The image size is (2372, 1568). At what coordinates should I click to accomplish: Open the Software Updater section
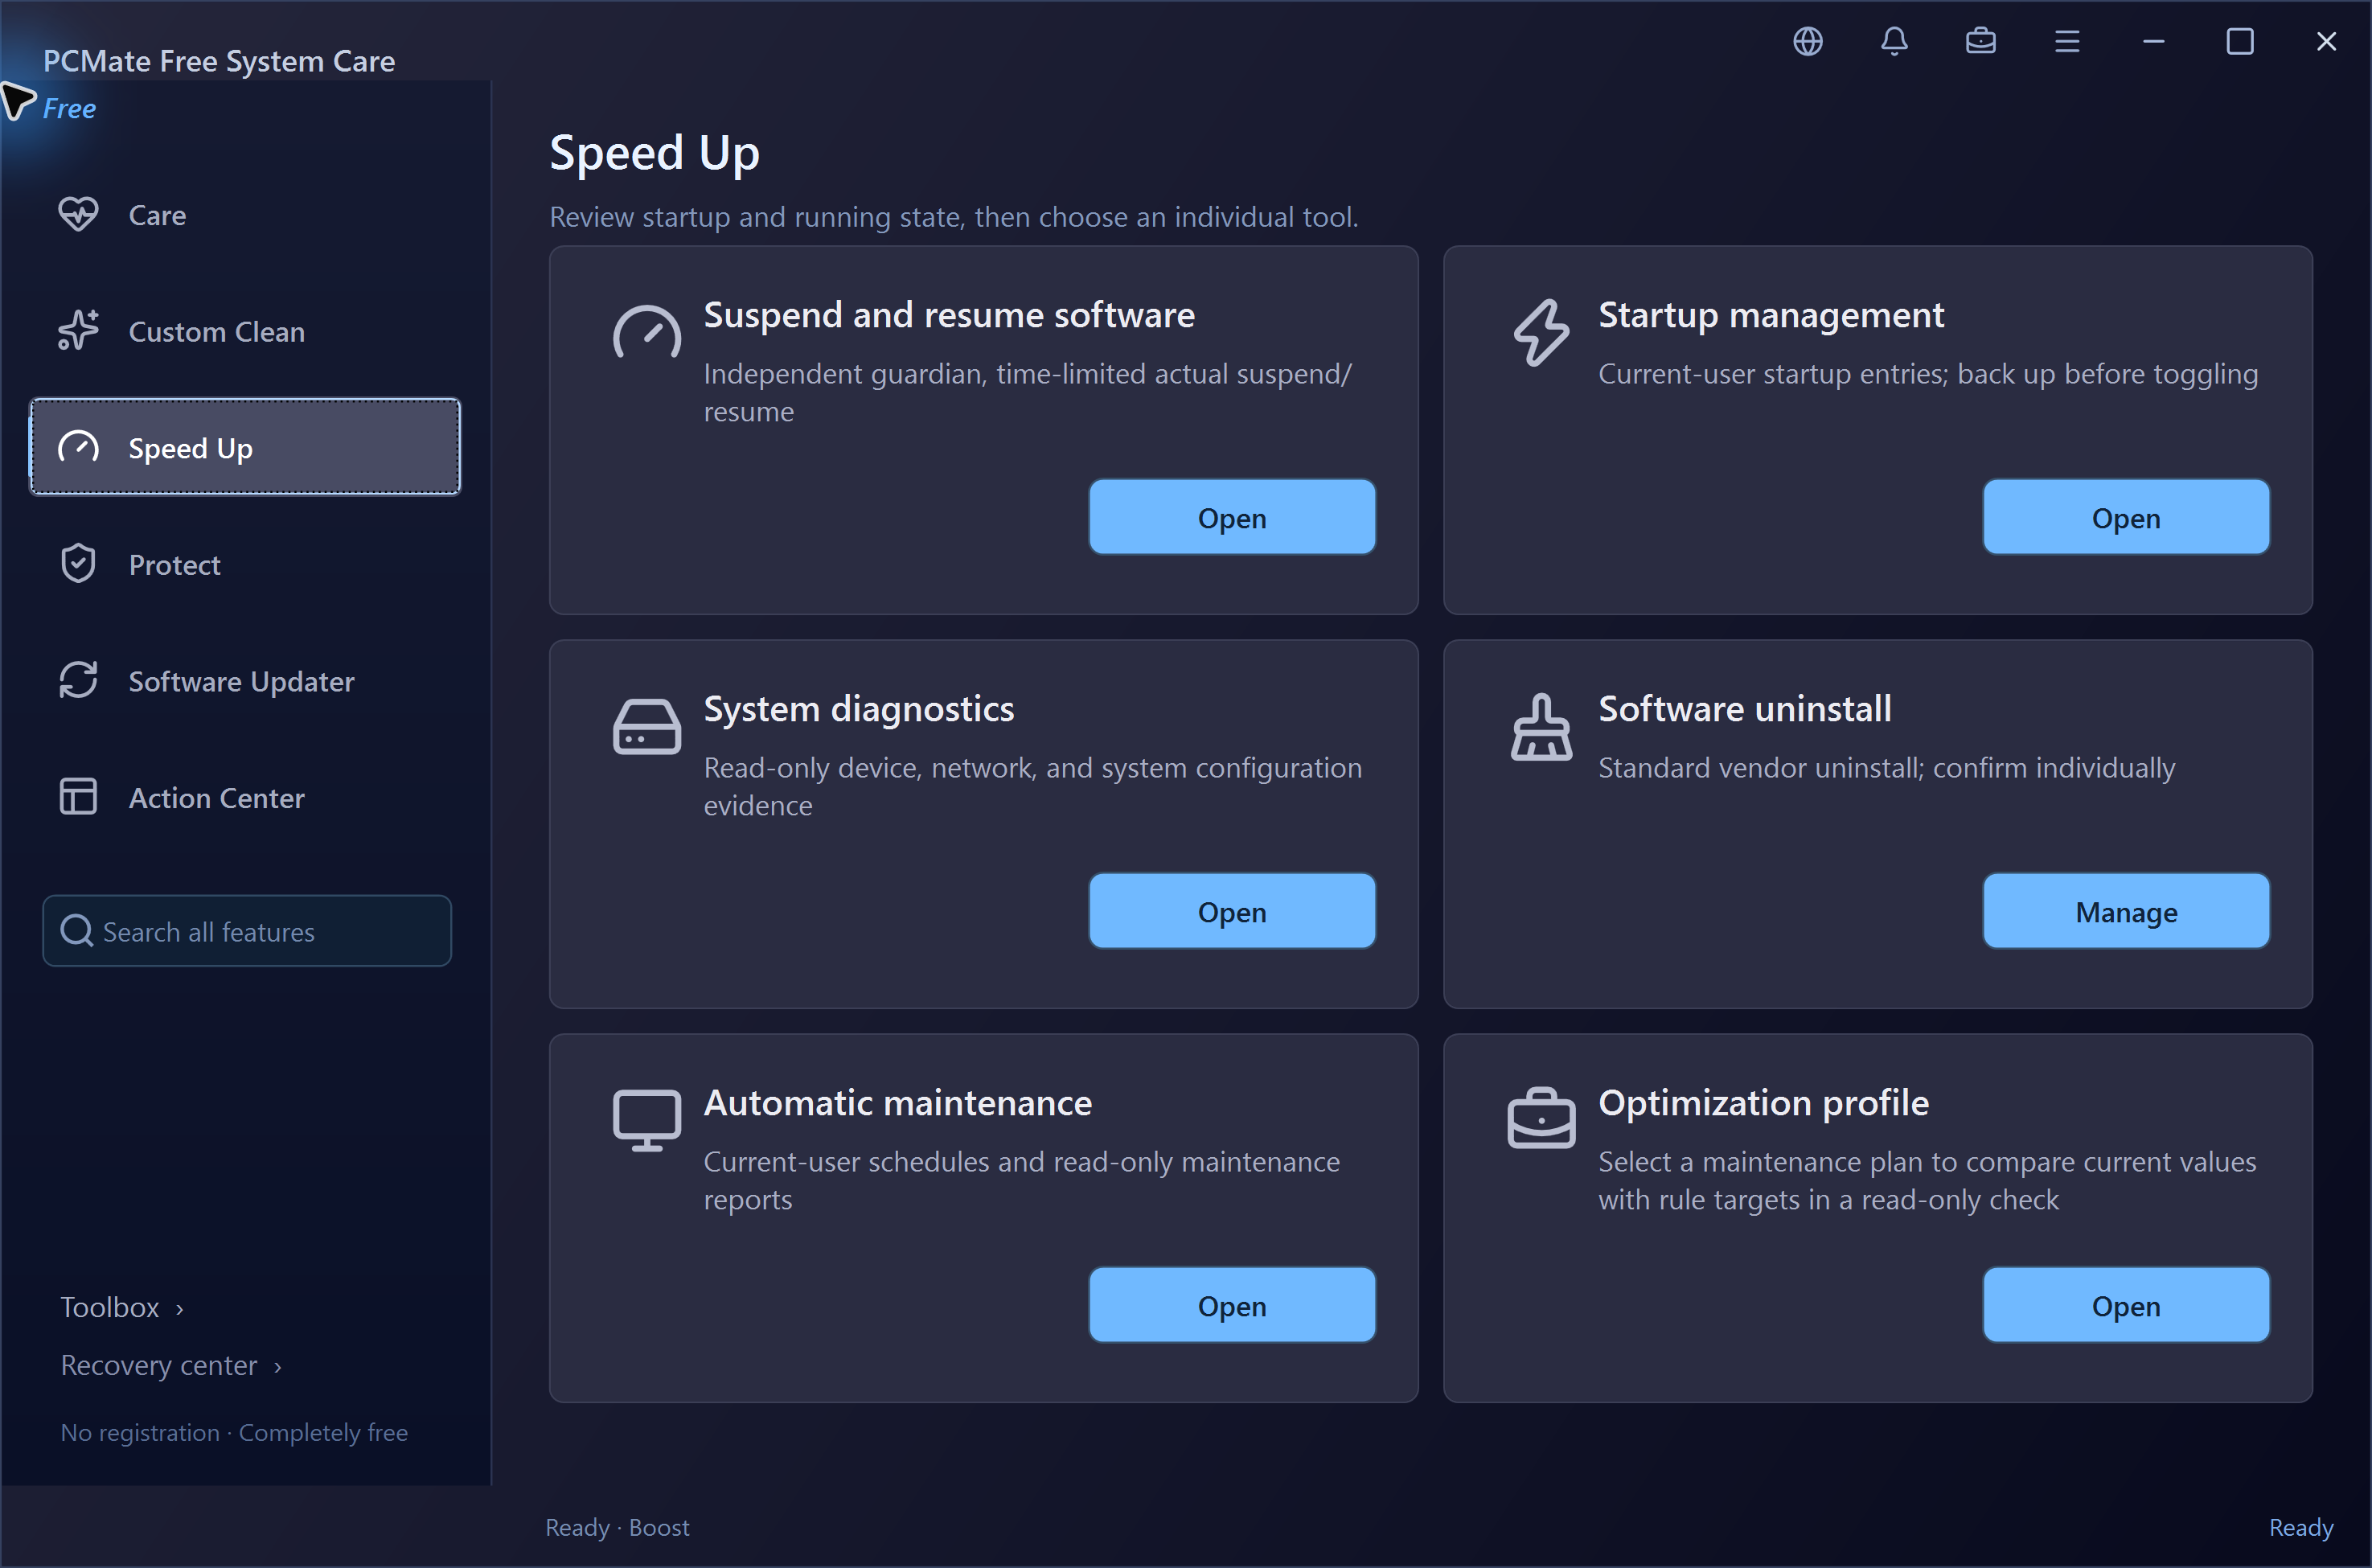(246, 681)
